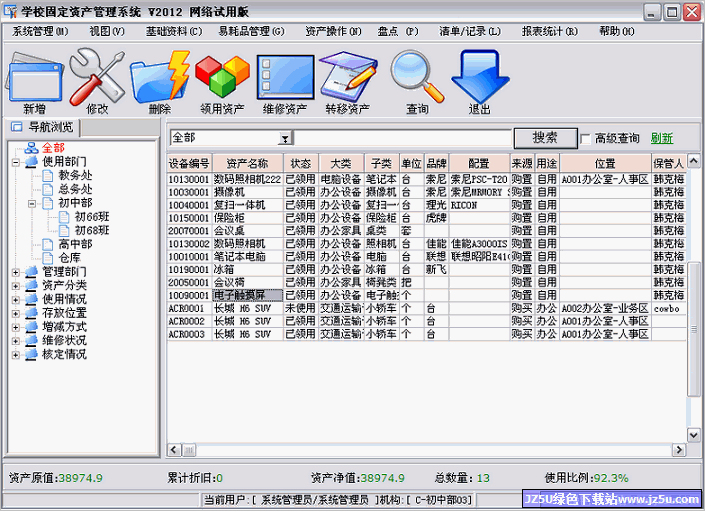Open the 系统管理(M) menu
Screen dimensions: 705x511
tap(40, 31)
